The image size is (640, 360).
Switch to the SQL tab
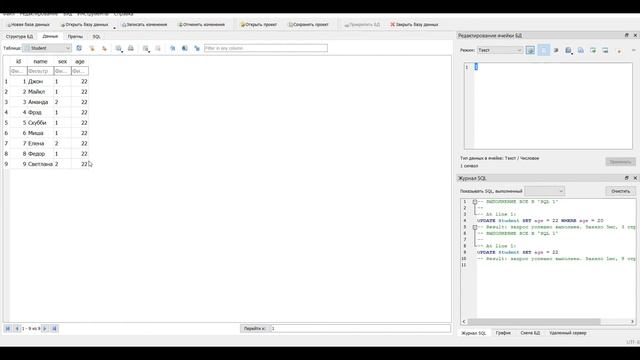click(x=96, y=37)
